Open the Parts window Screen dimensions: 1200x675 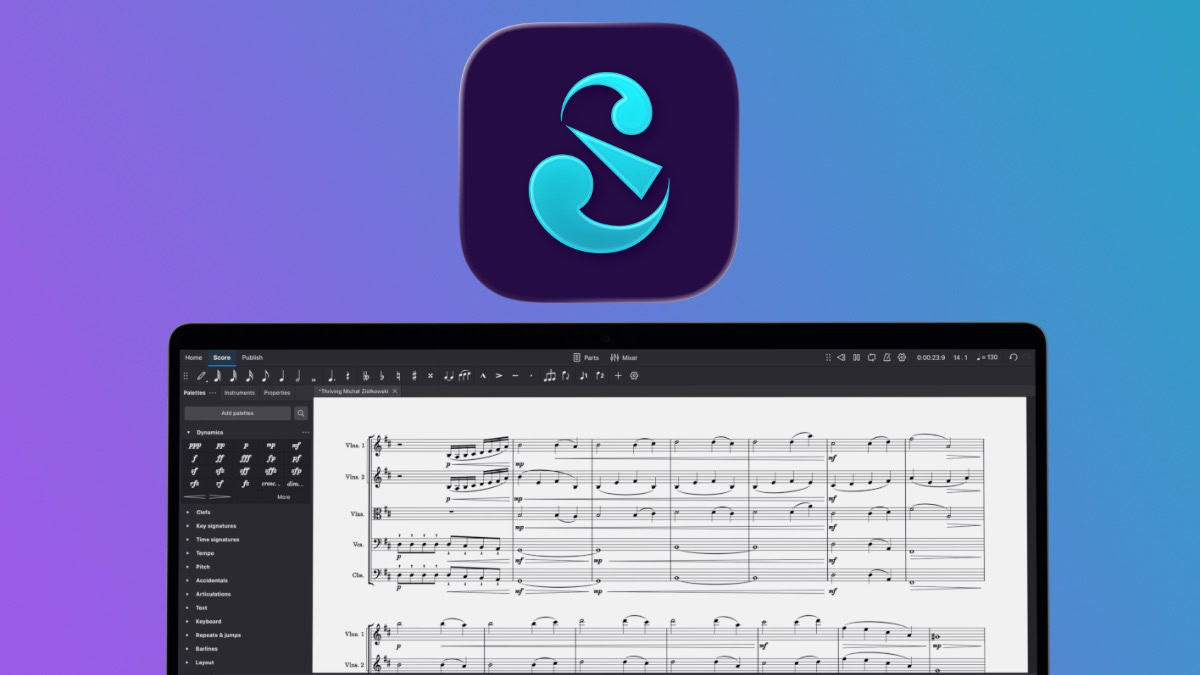588,357
